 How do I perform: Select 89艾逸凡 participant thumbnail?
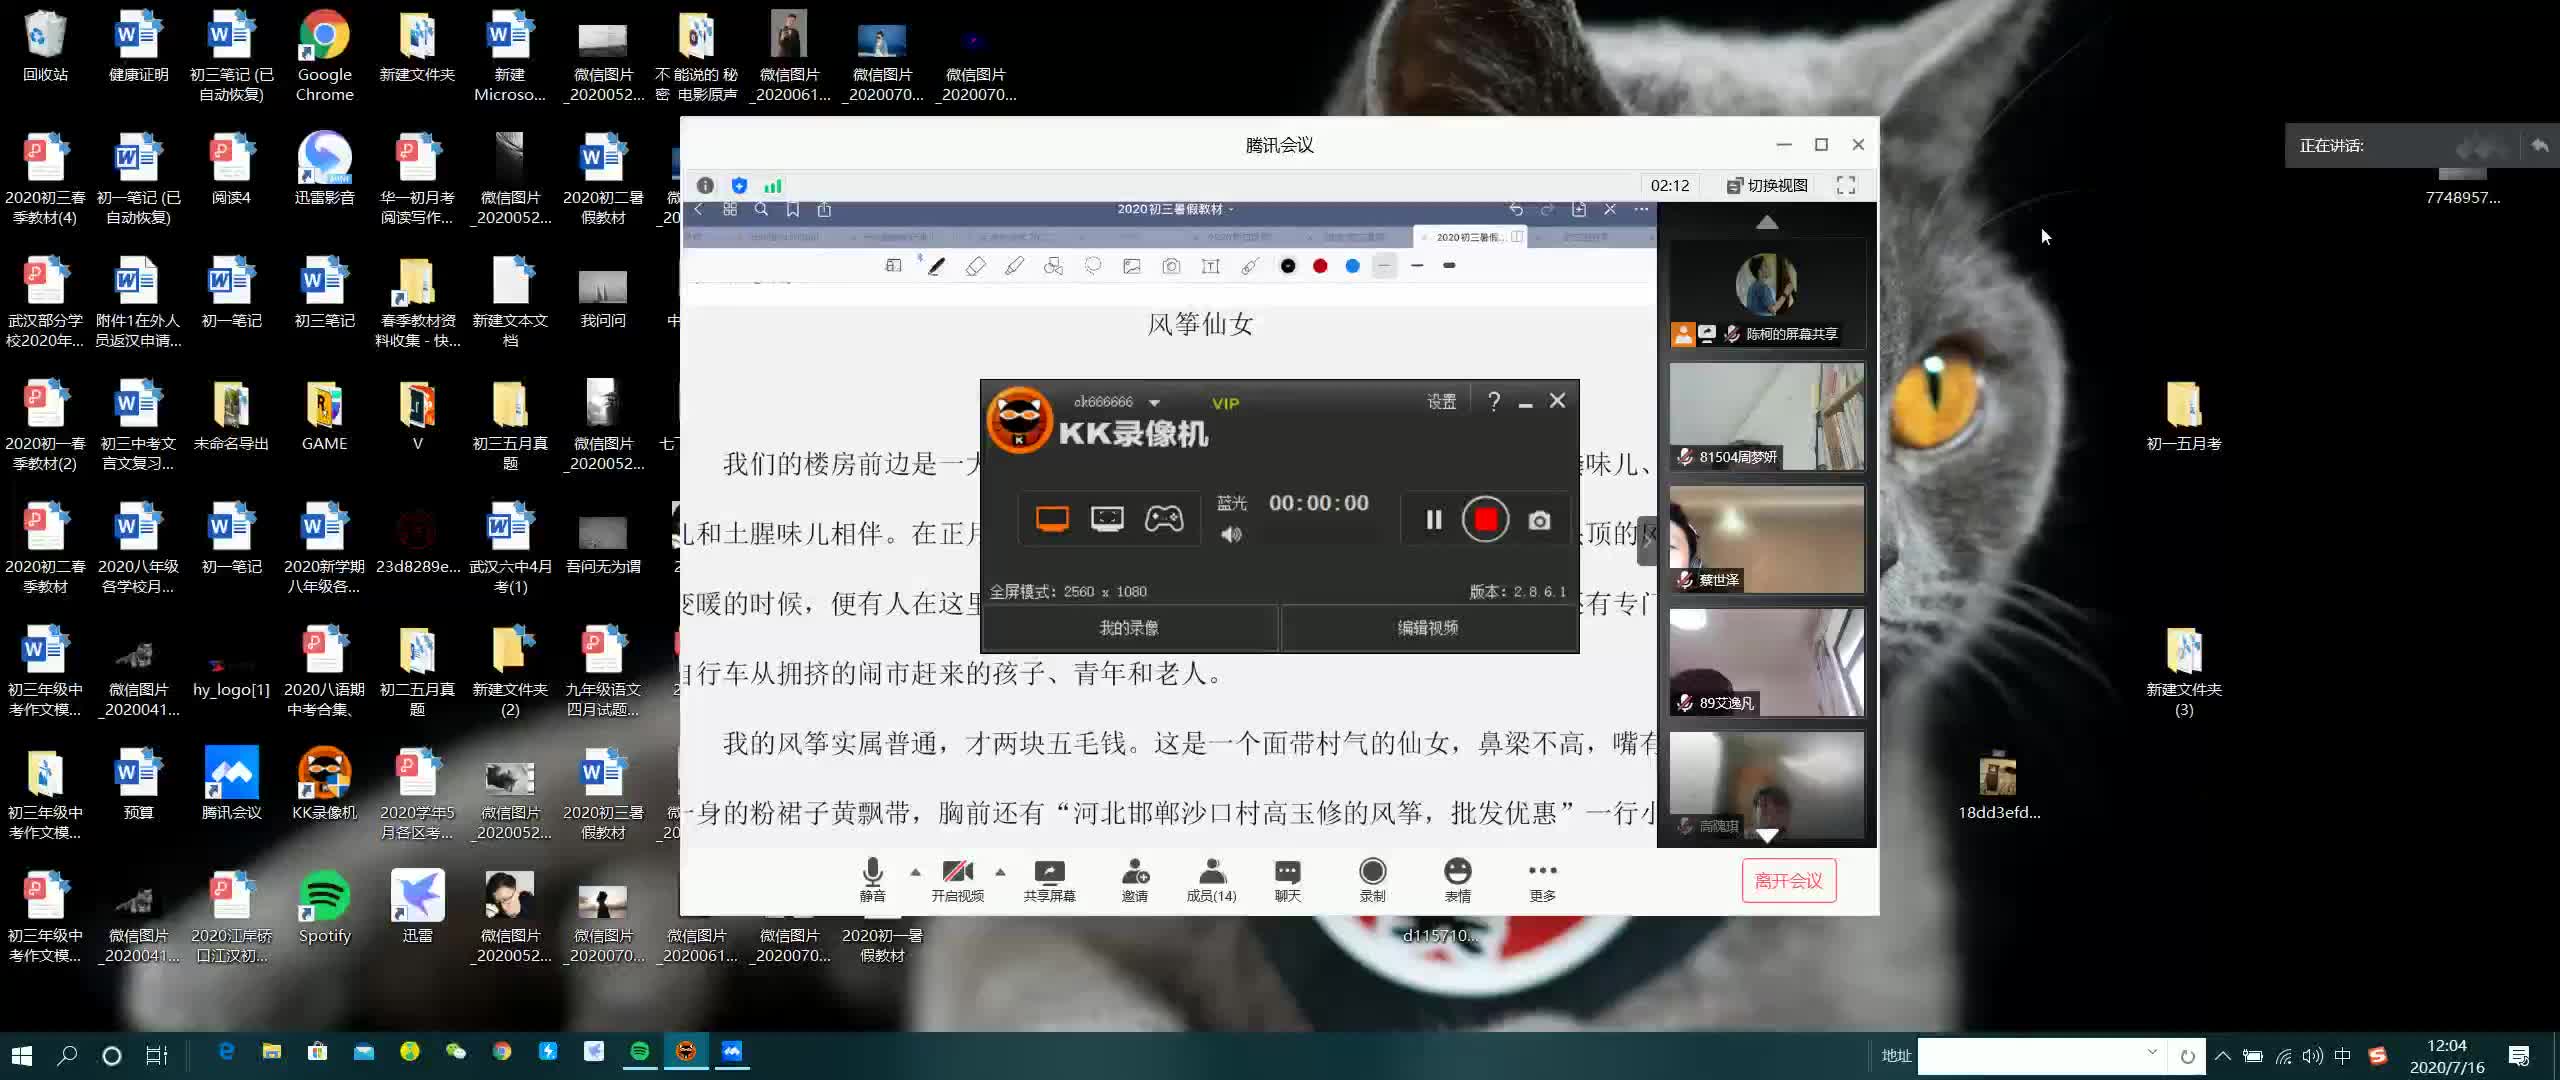pos(1767,662)
